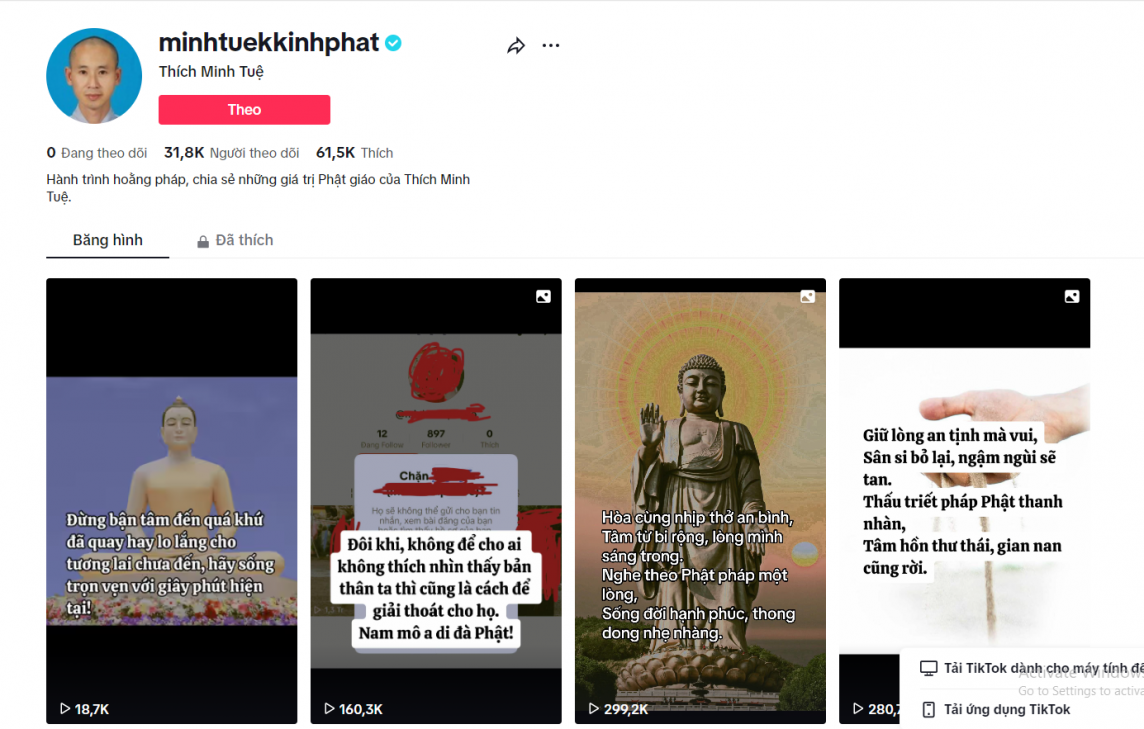Click the phone icon beside Tải ứng dụng TikTok
This screenshot has height=729, width=1144.
point(928,709)
